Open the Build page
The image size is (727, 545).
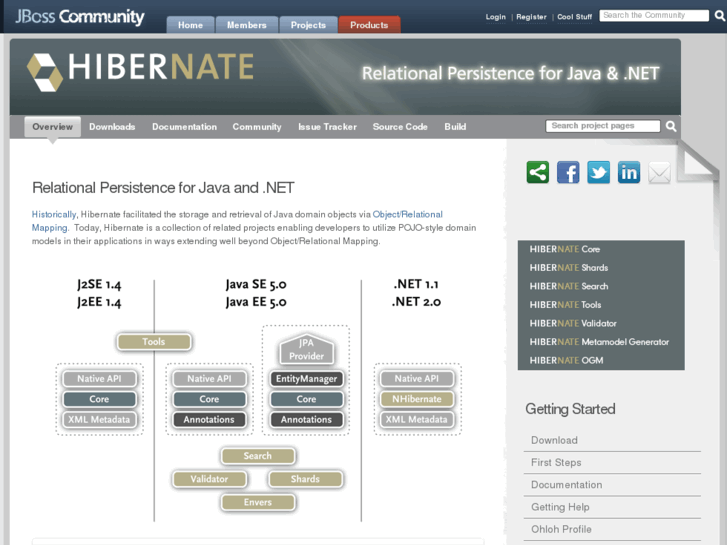tap(455, 127)
